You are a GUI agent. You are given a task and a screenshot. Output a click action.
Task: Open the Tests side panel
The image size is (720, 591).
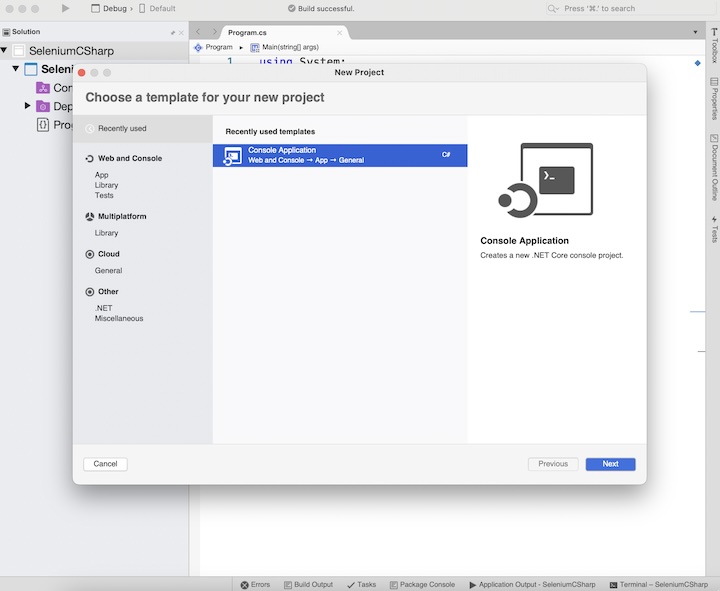[714, 229]
